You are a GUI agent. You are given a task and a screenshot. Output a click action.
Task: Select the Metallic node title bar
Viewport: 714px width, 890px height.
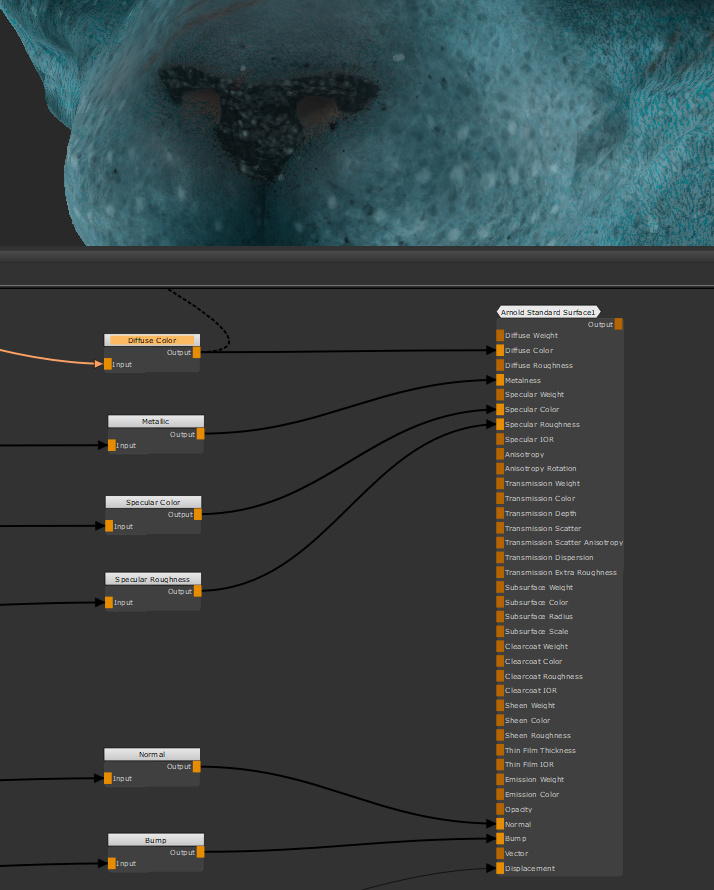[x=155, y=422]
